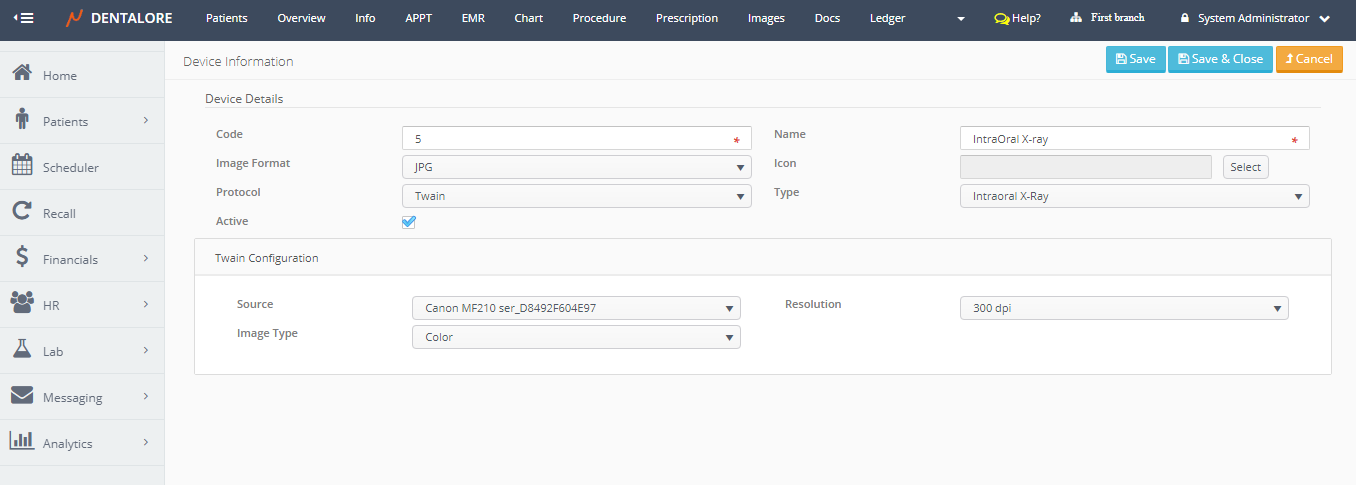Screen dimensions: 1356x485
Task: Click the orange Cancel button
Action: (x=1309, y=59)
